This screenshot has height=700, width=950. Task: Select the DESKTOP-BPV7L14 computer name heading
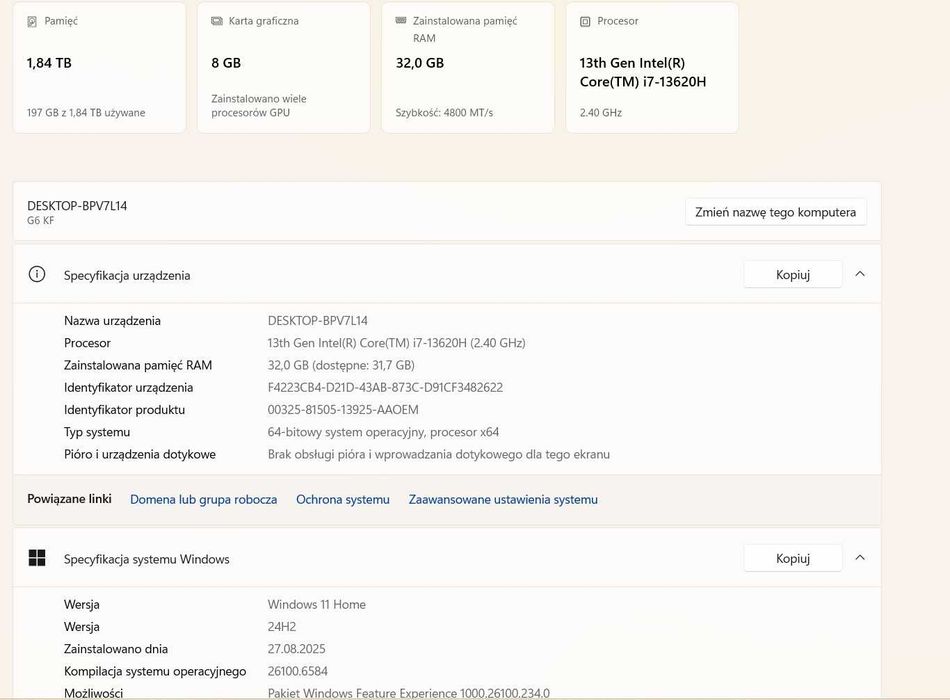pos(77,205)
